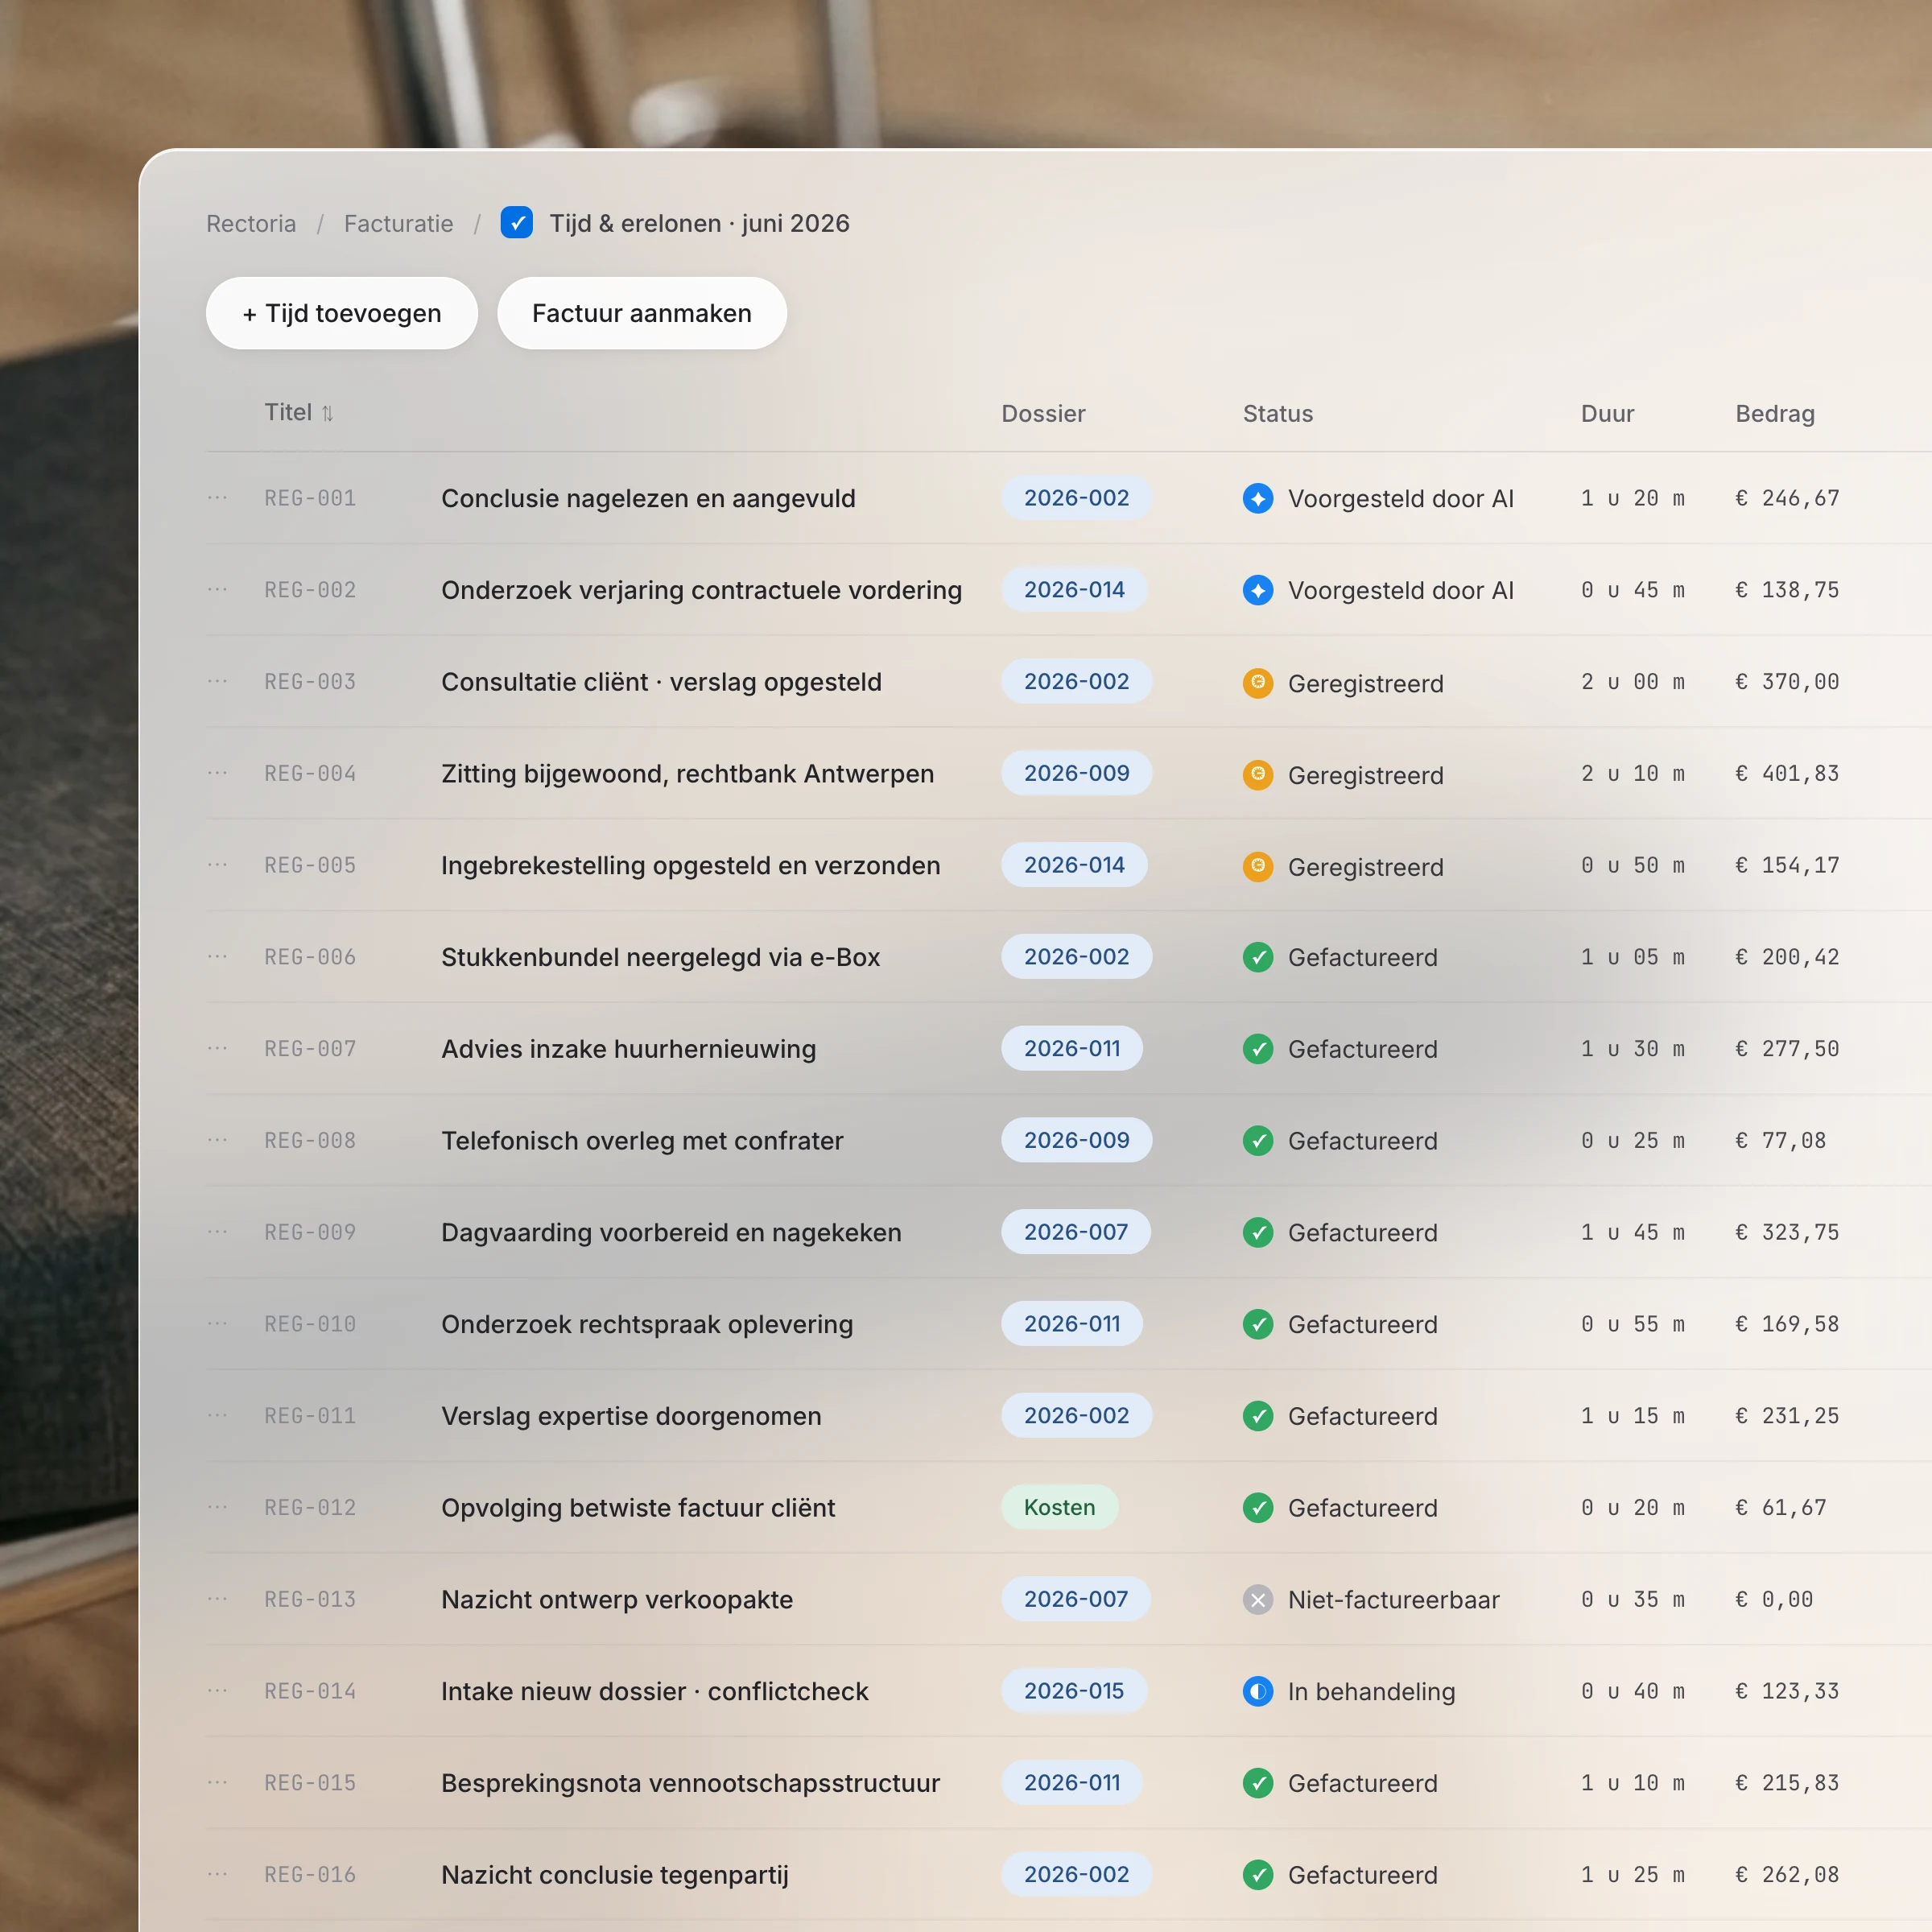The height and width of the screenshot is (1932, 1932).
Task: Click the green Gefactureerd checkmark for REG-006
Action: [1258, 957]
